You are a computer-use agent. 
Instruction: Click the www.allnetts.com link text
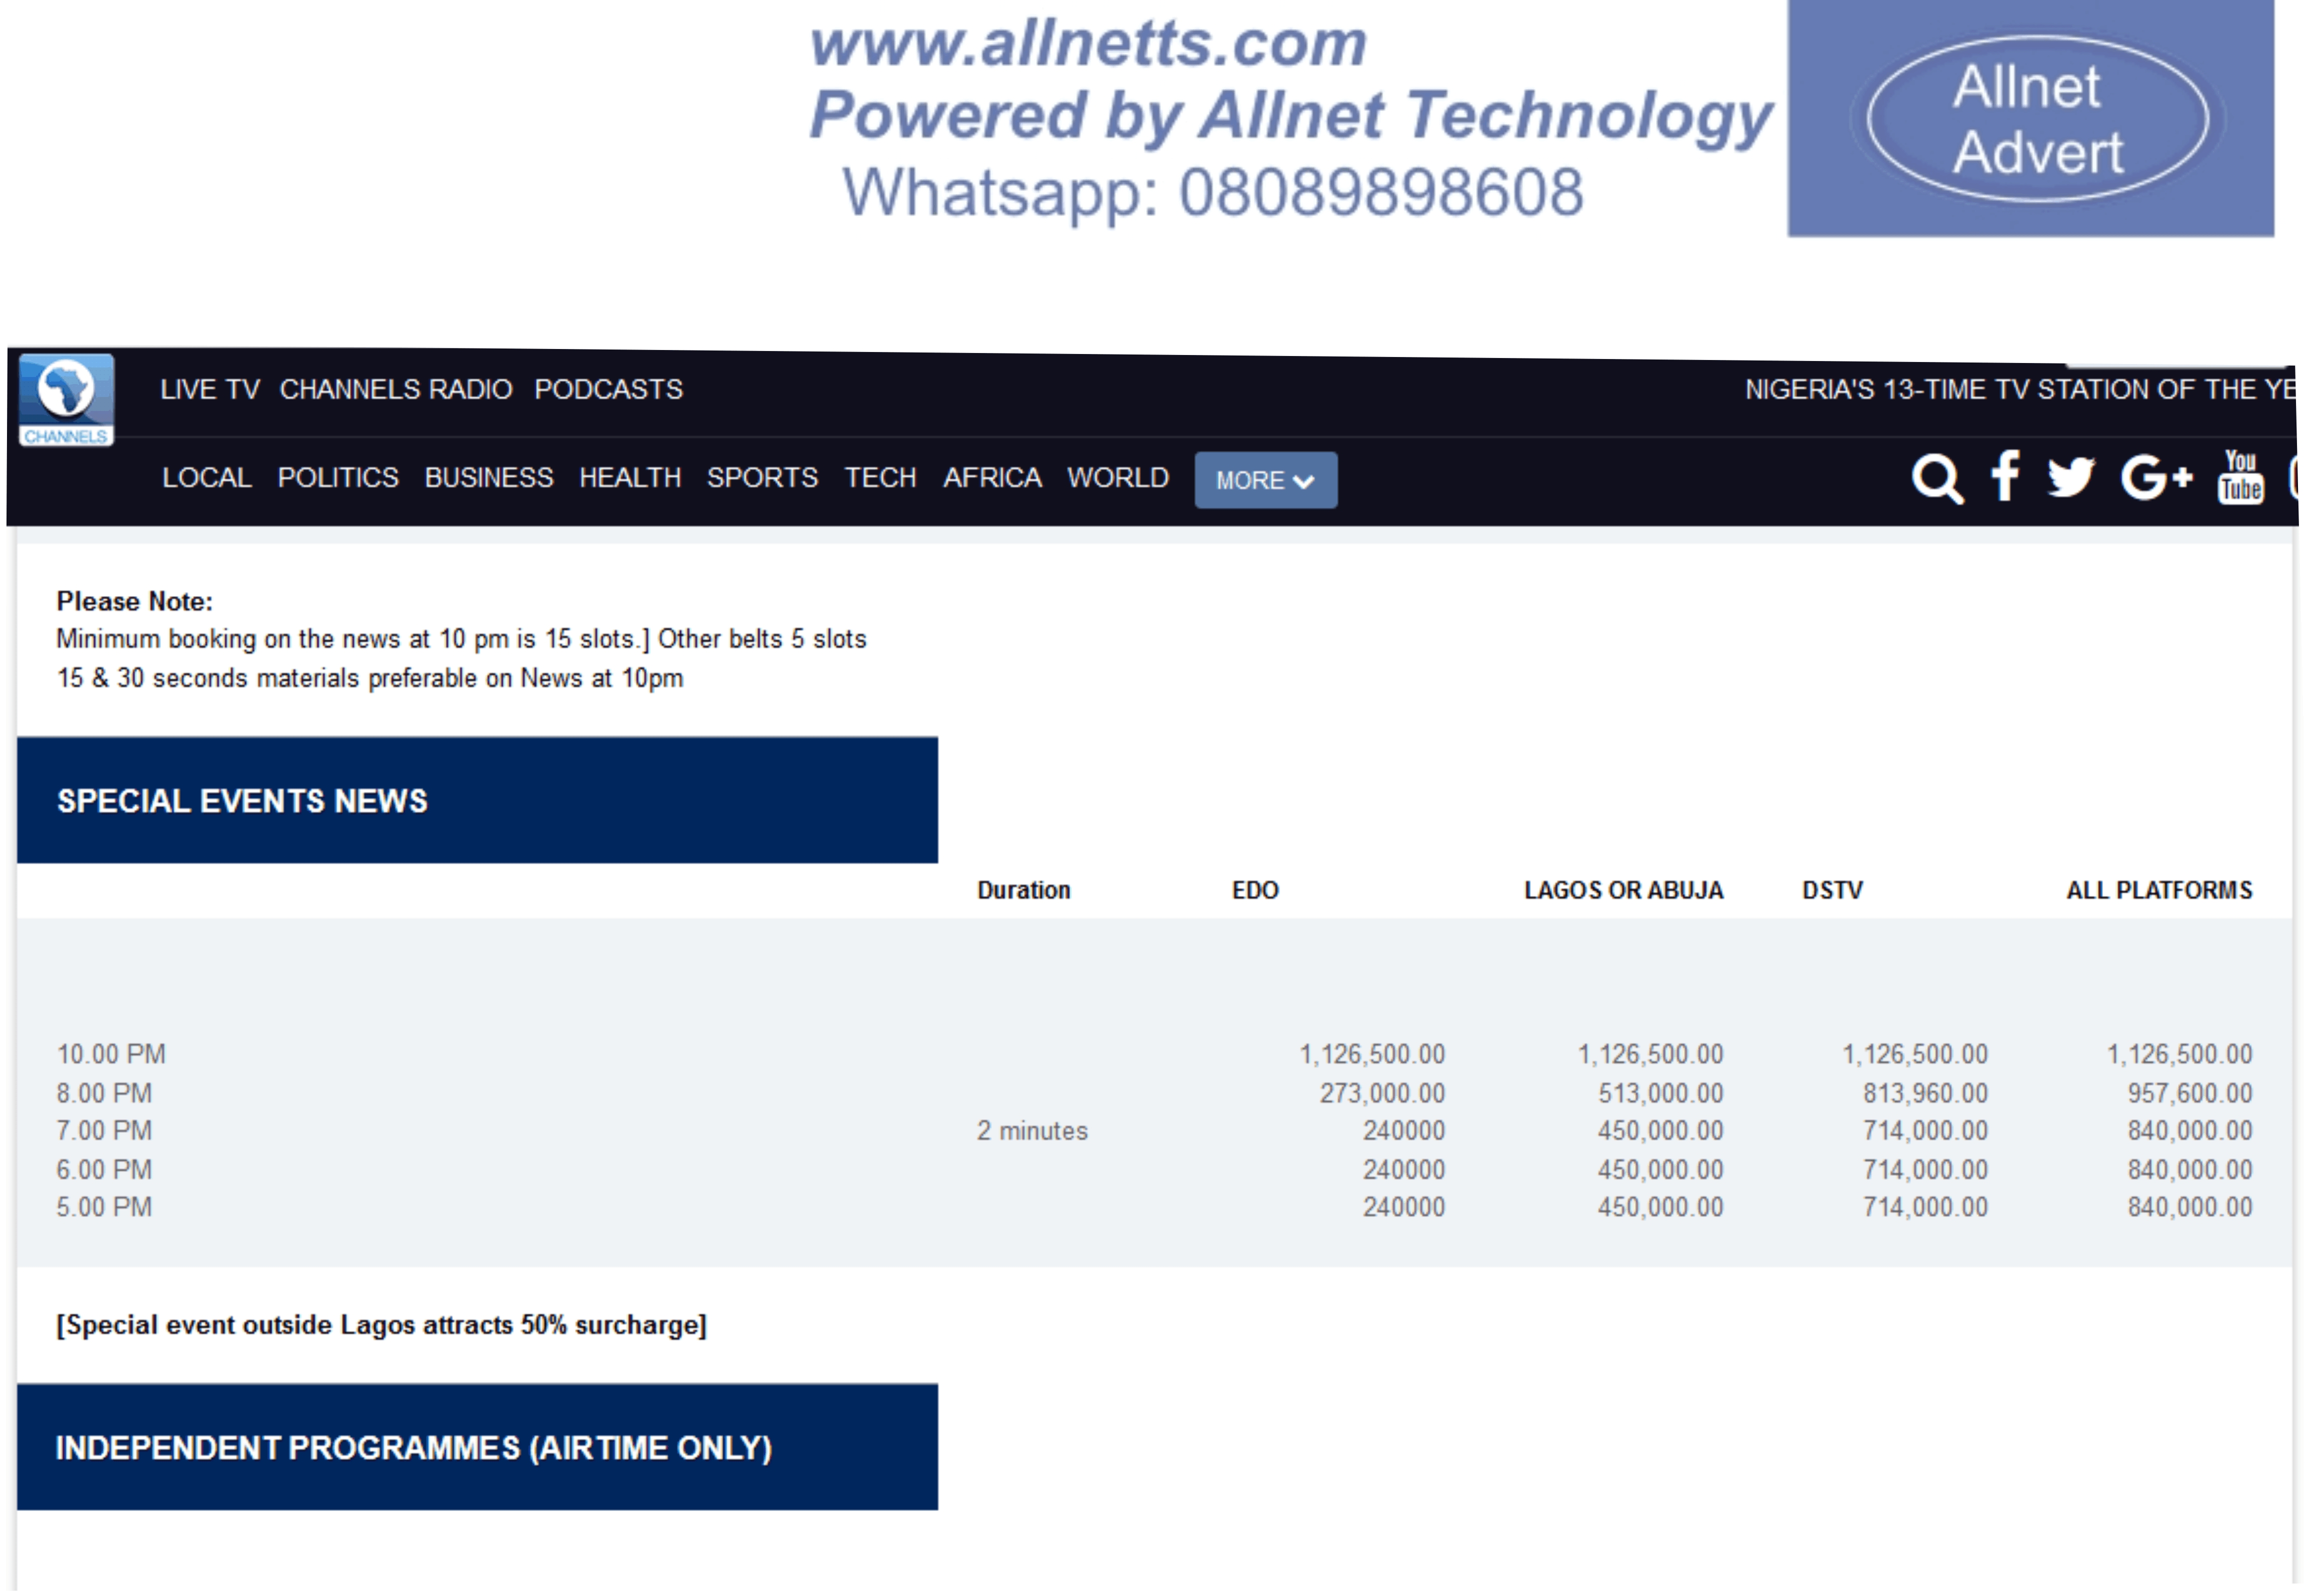point(1087,45)
